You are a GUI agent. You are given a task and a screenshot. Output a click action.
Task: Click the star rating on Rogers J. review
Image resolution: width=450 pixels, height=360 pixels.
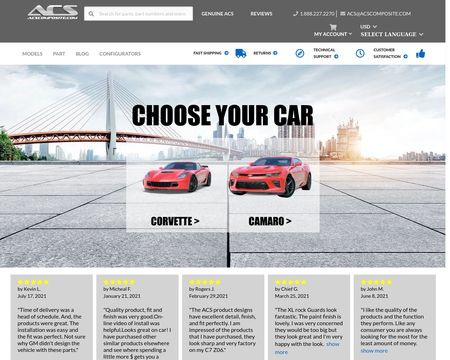(x=205, y=282)
